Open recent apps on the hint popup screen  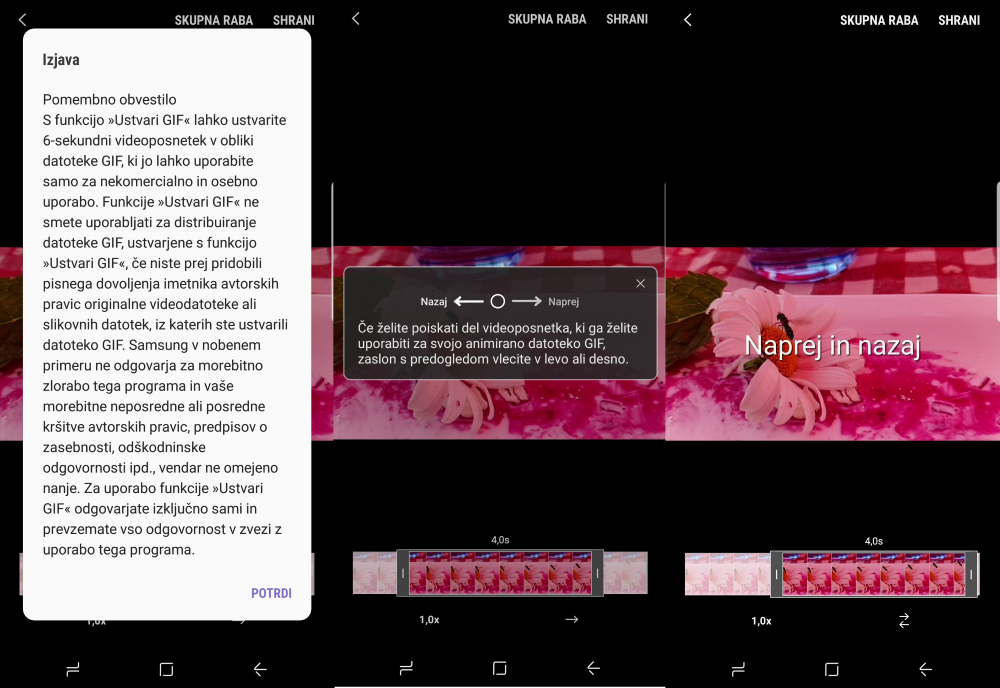(406, 668)
